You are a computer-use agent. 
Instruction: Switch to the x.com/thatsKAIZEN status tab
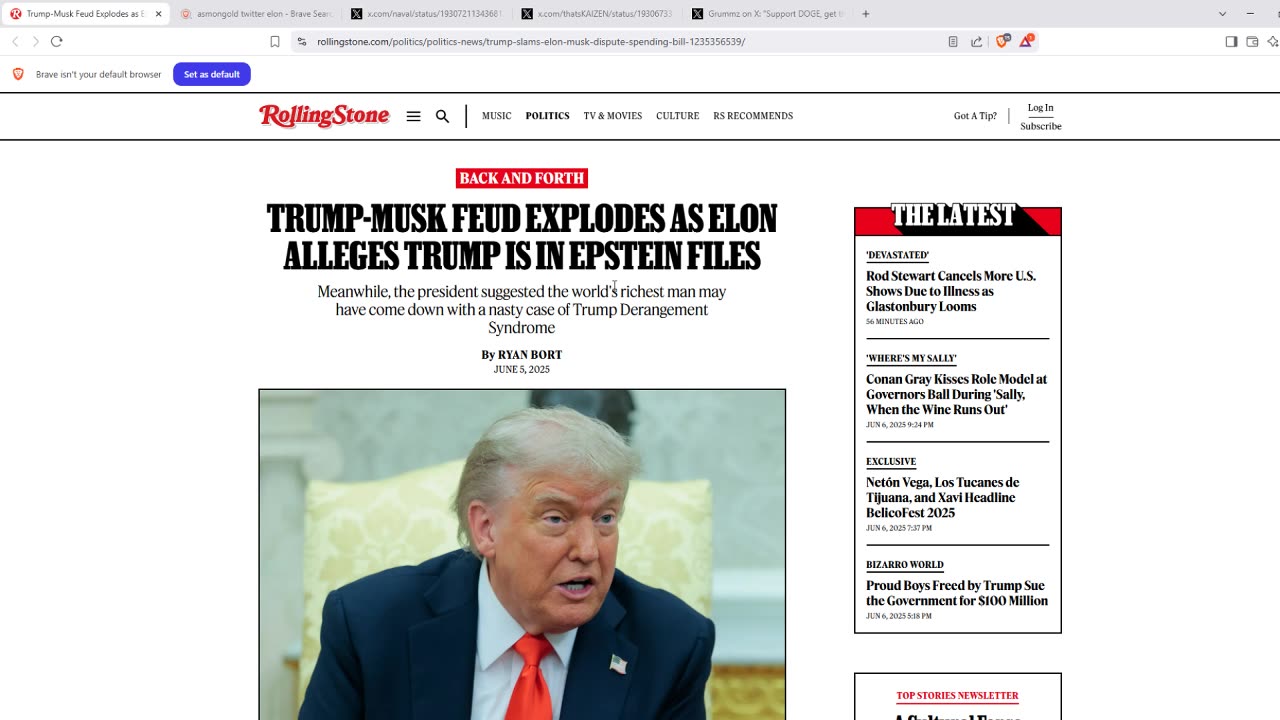(597, 14)
